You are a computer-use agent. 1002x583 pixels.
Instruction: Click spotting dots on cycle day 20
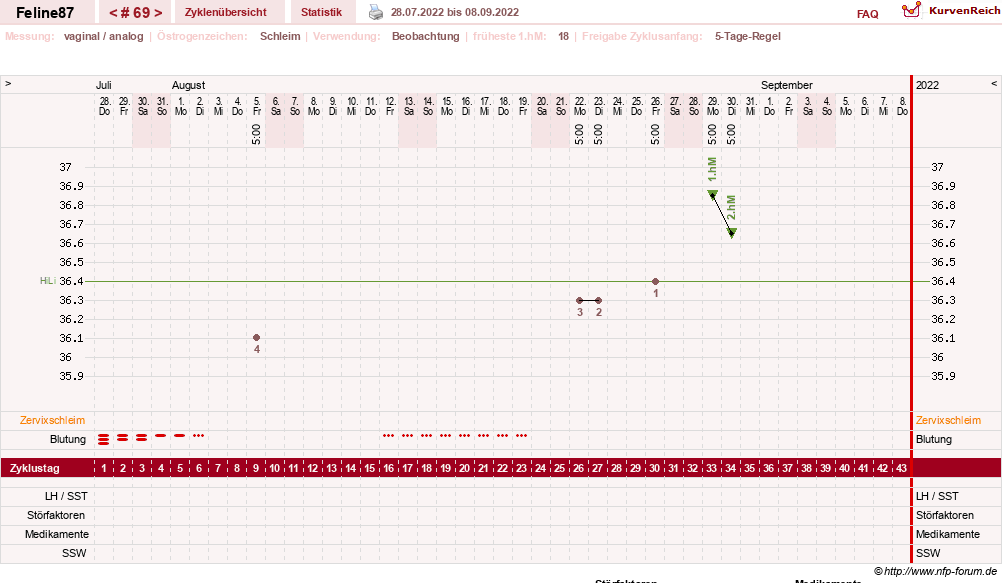point(465,435)
